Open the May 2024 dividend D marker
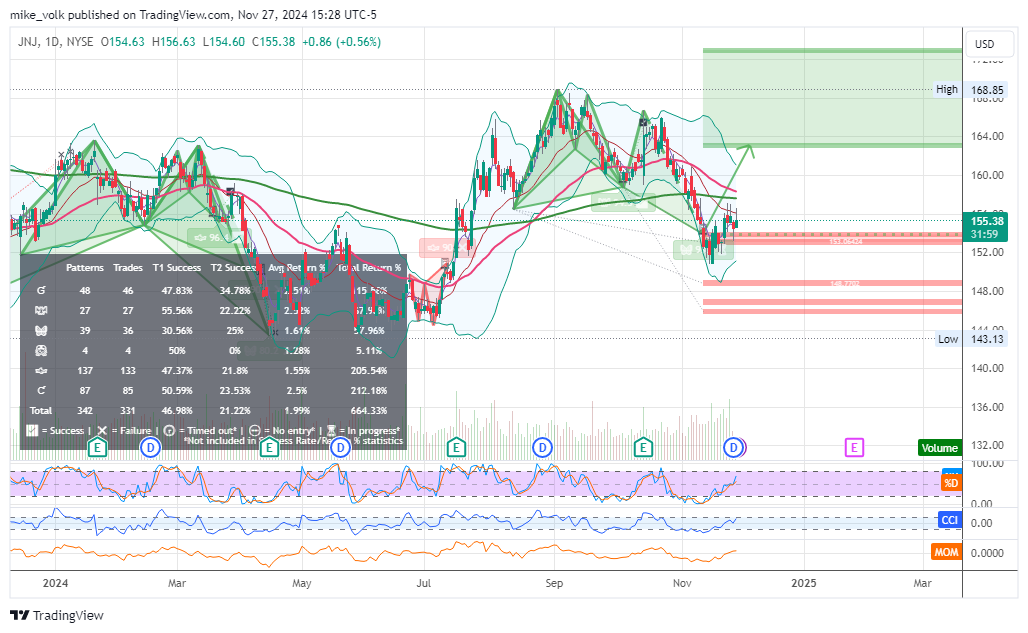 pyautogui.click(x=340, y=448)
